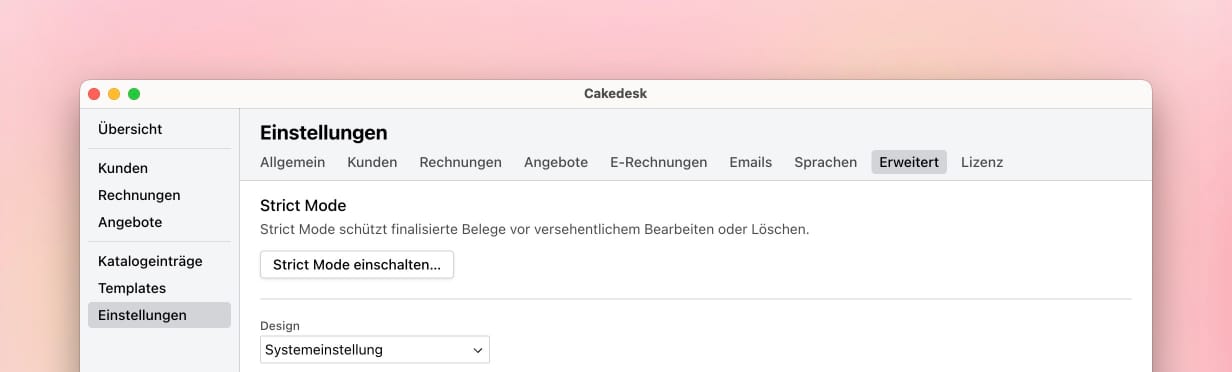Switch to the Allgemein tab
This screenshot has height=372, width=1232.
tap(292, 162)
